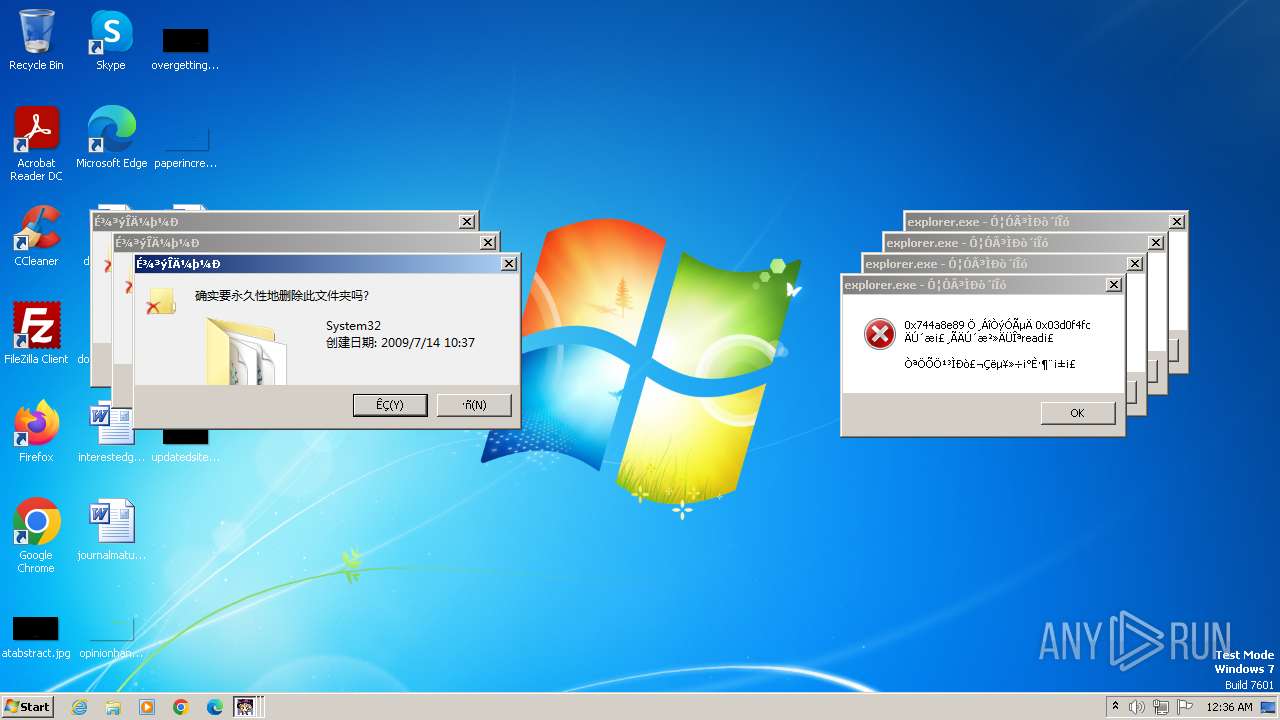The height and width of the screenshot is (720, 1280).
Task: Close the front explorer.exe error dialog
Action: tap(1114, 285)
